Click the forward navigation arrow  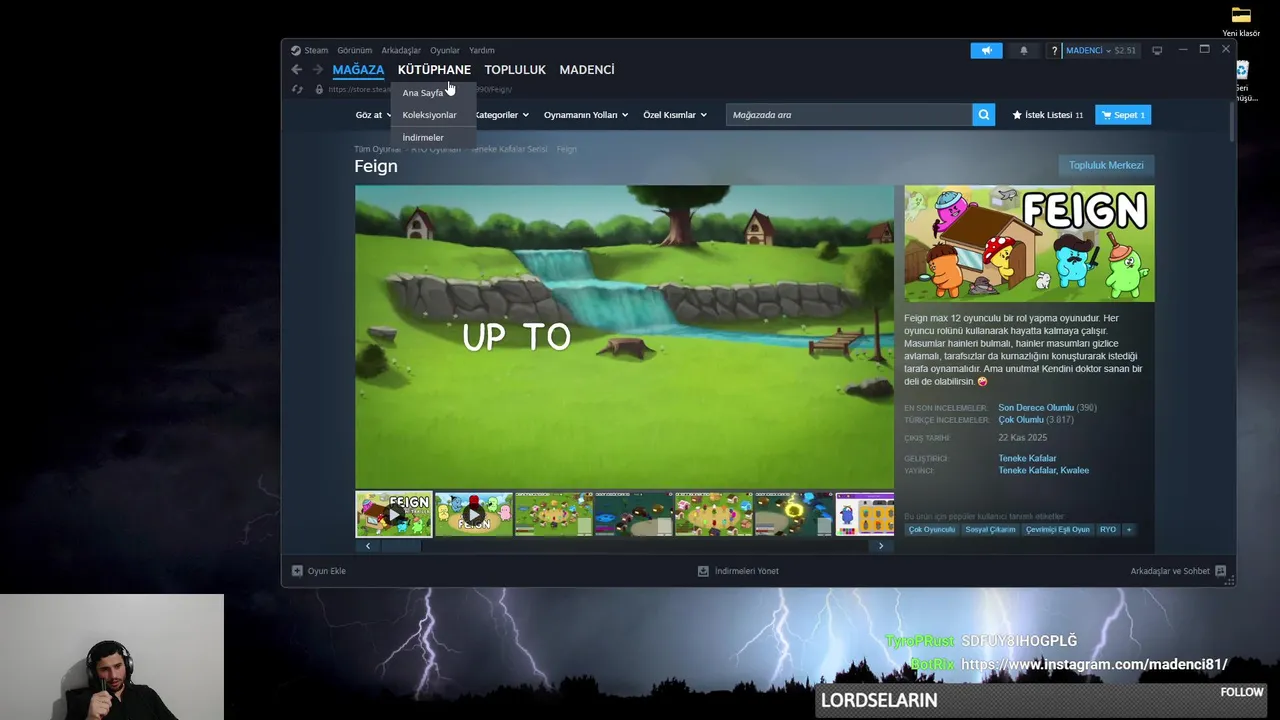coord(317,70)
